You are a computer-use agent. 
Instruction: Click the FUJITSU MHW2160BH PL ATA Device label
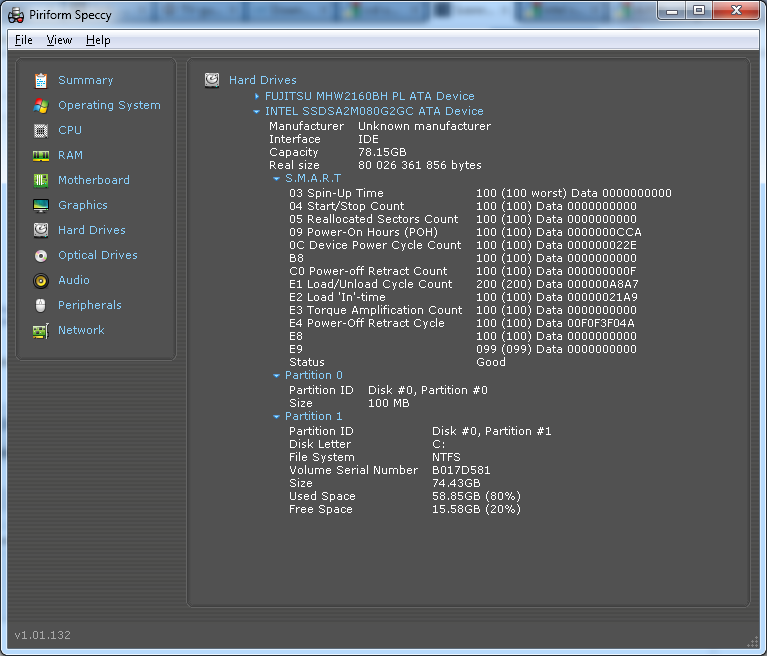370,96
